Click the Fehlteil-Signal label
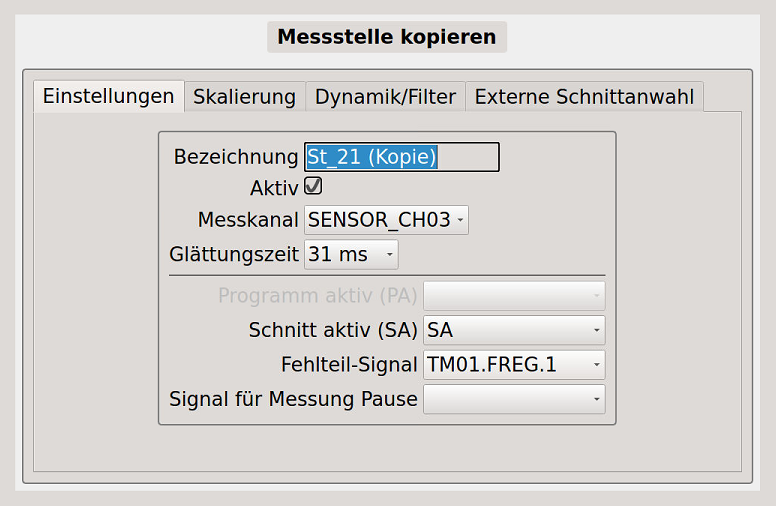 click(349, 364)
